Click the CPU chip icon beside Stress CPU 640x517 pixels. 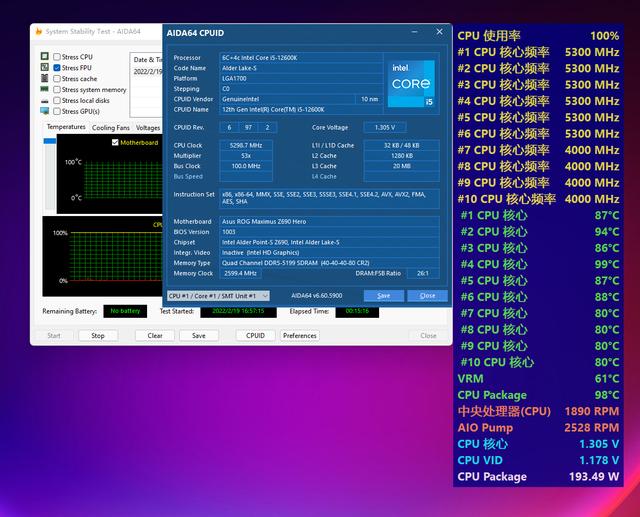pos(45,57)
